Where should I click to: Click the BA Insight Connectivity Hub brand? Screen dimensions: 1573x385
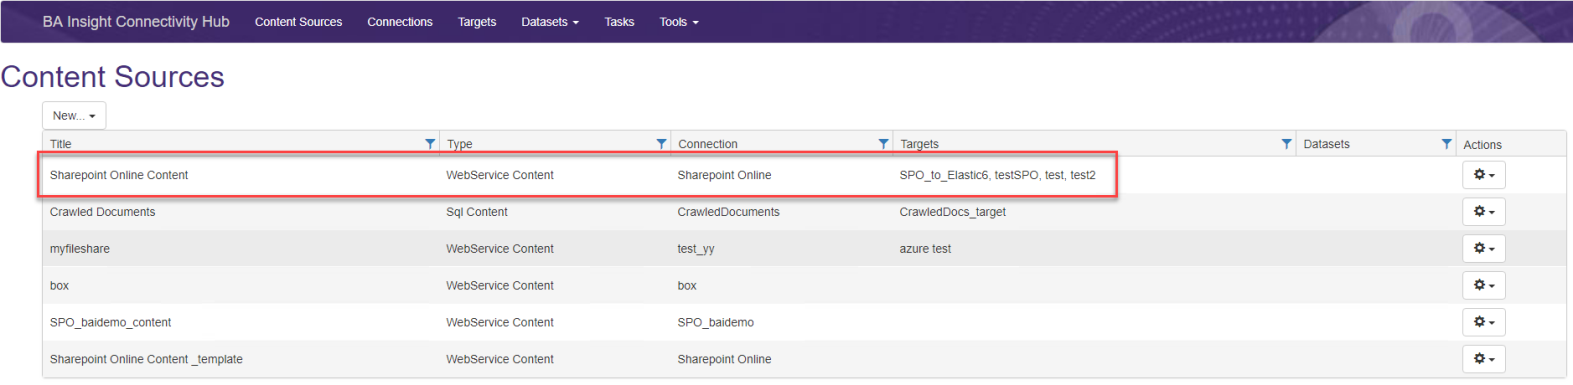pyautogui.click(x=136, y=22)
